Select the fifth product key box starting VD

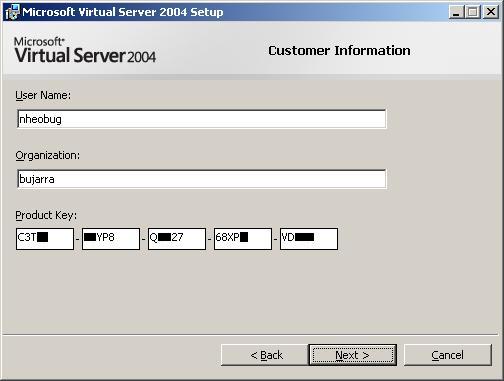(x=309, y=238)
